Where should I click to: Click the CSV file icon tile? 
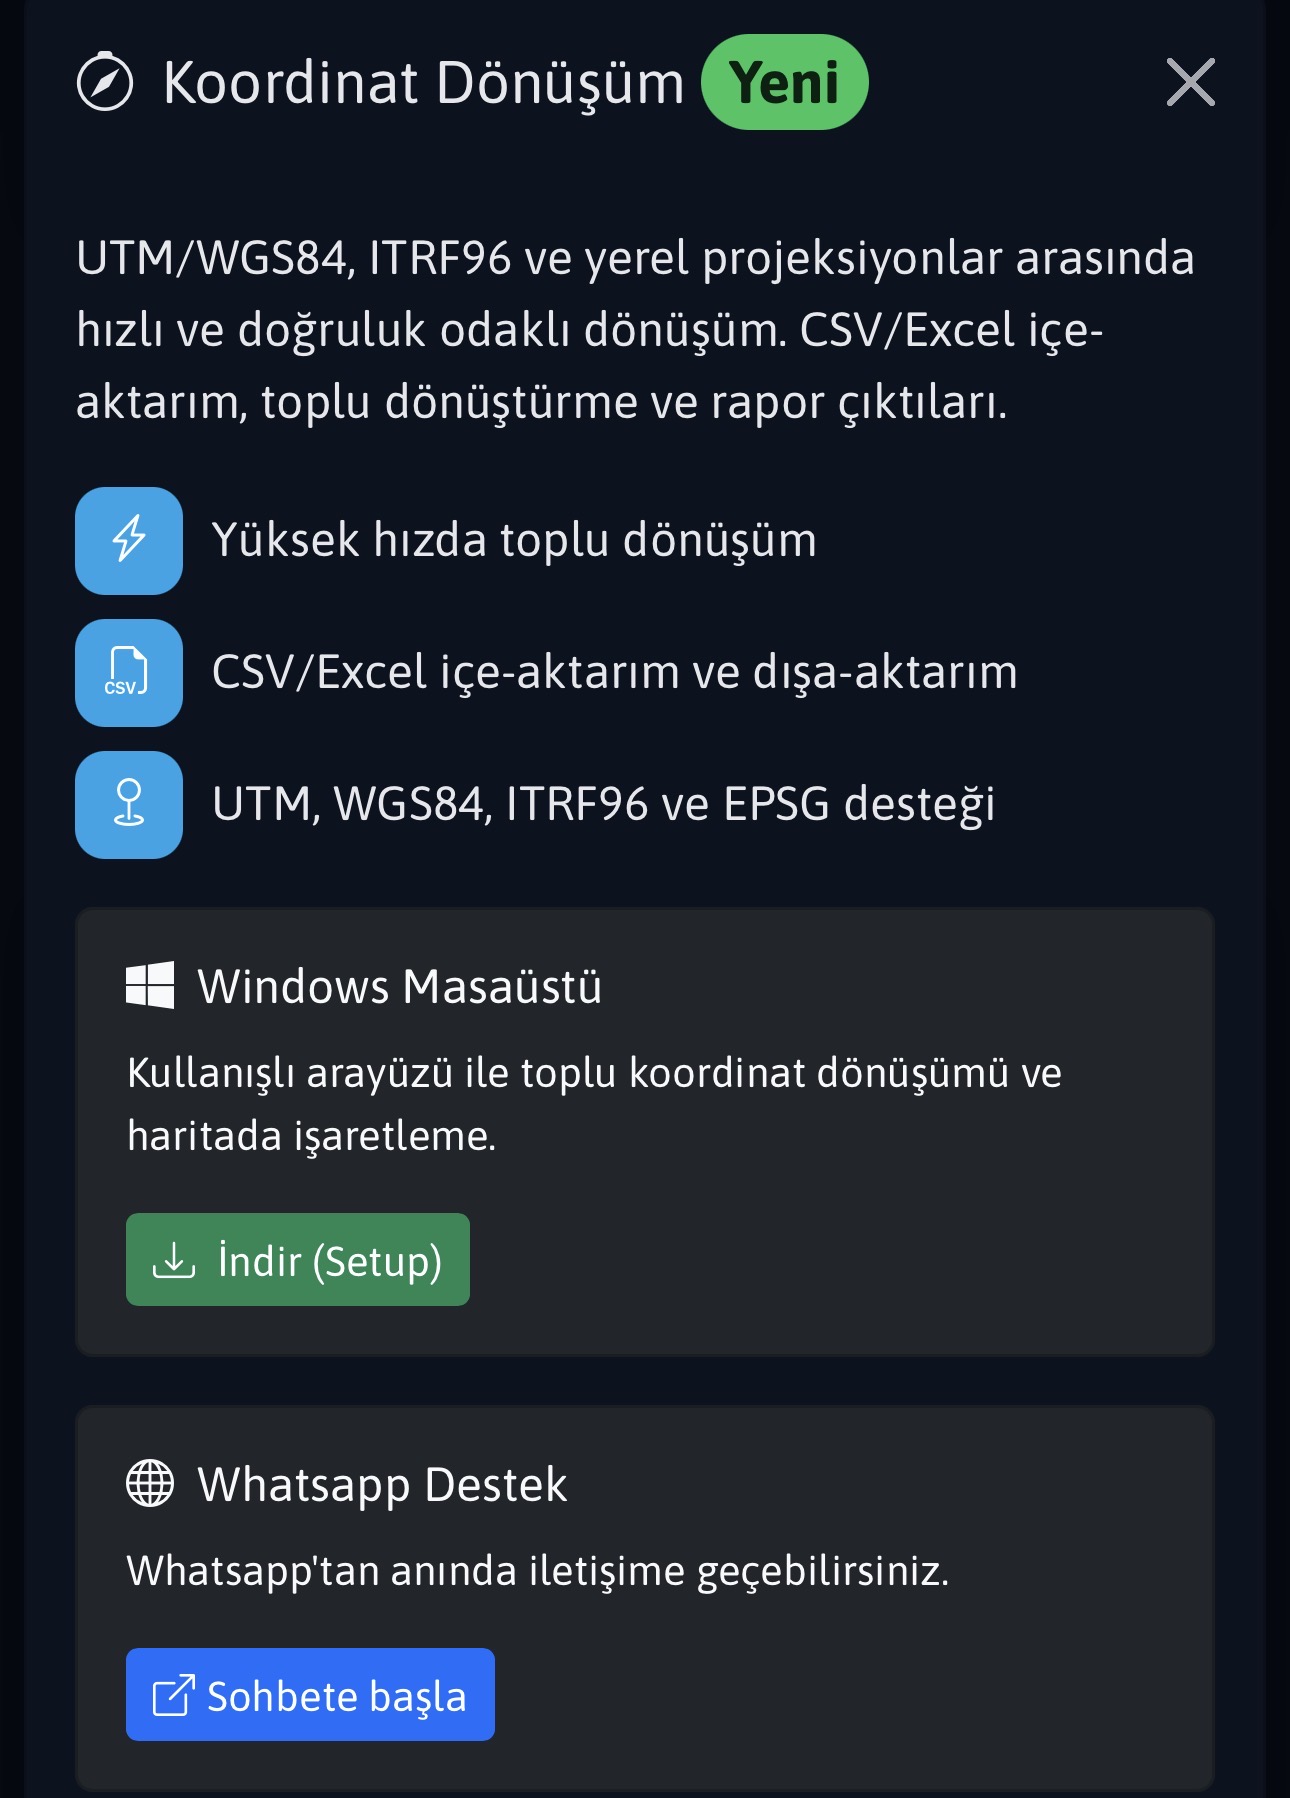(129, 673)
